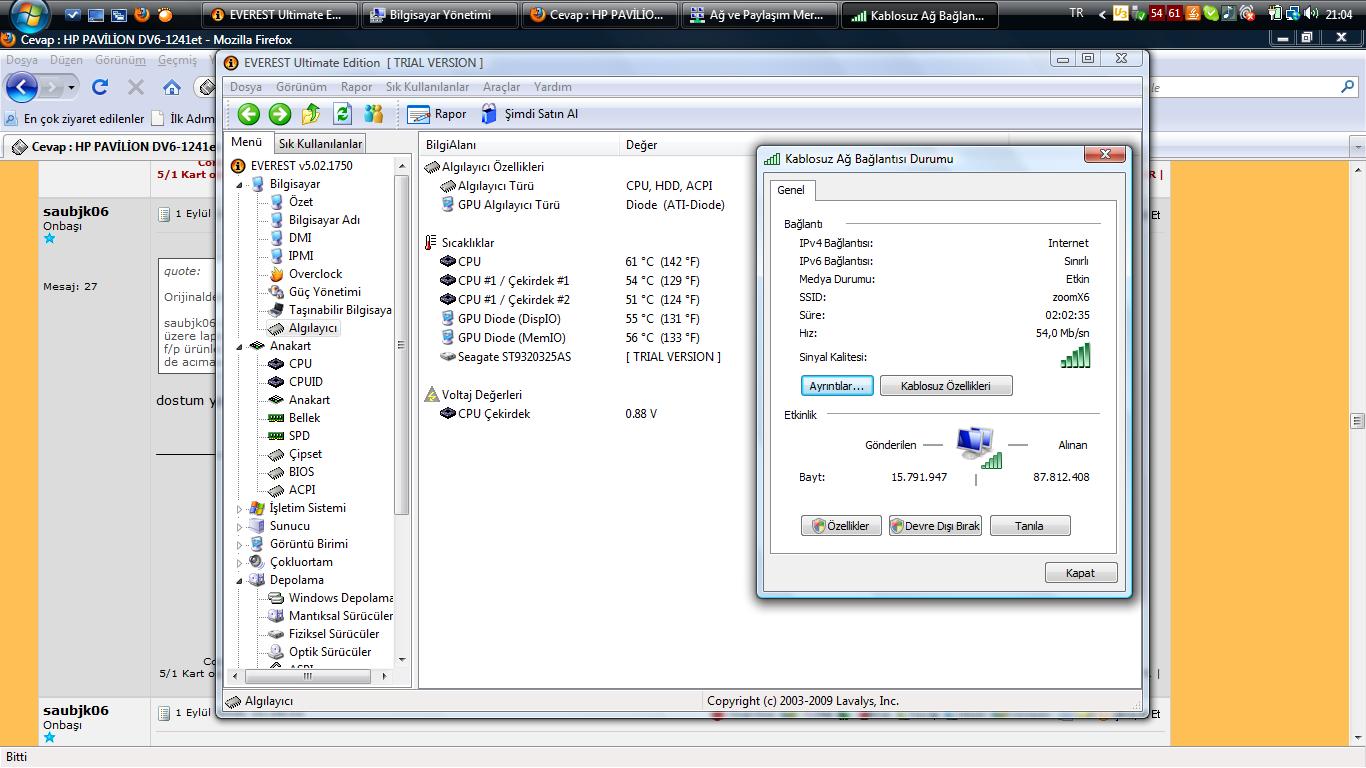The height and width of the screenshot is (768, 1366).
Task: Click the tree panel vertical scrollbar
Action: click(x=402, y=345)
